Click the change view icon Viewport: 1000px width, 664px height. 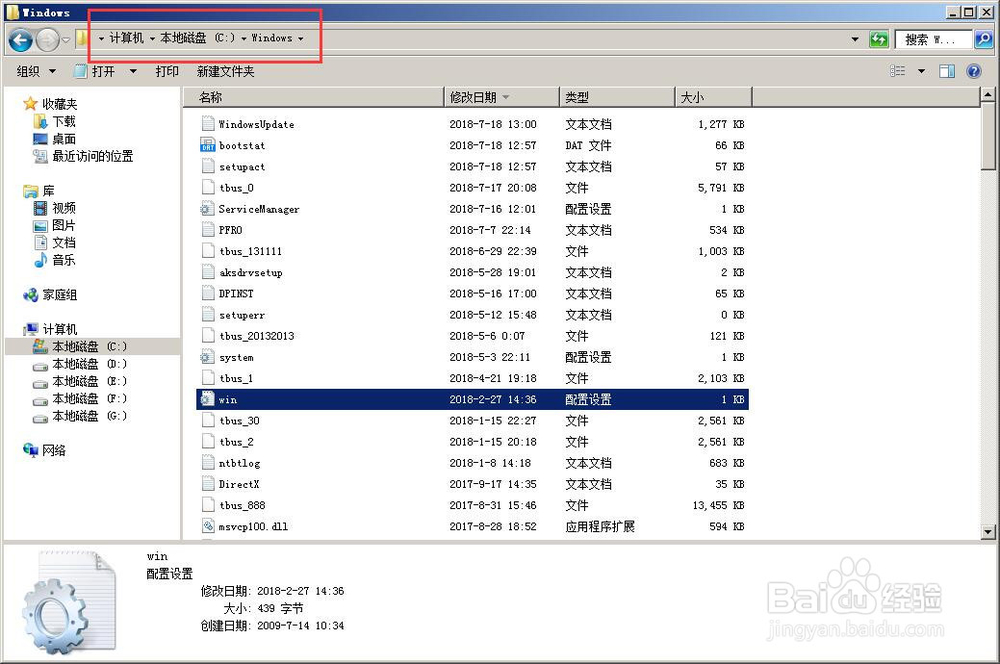[x=897, y=71]
